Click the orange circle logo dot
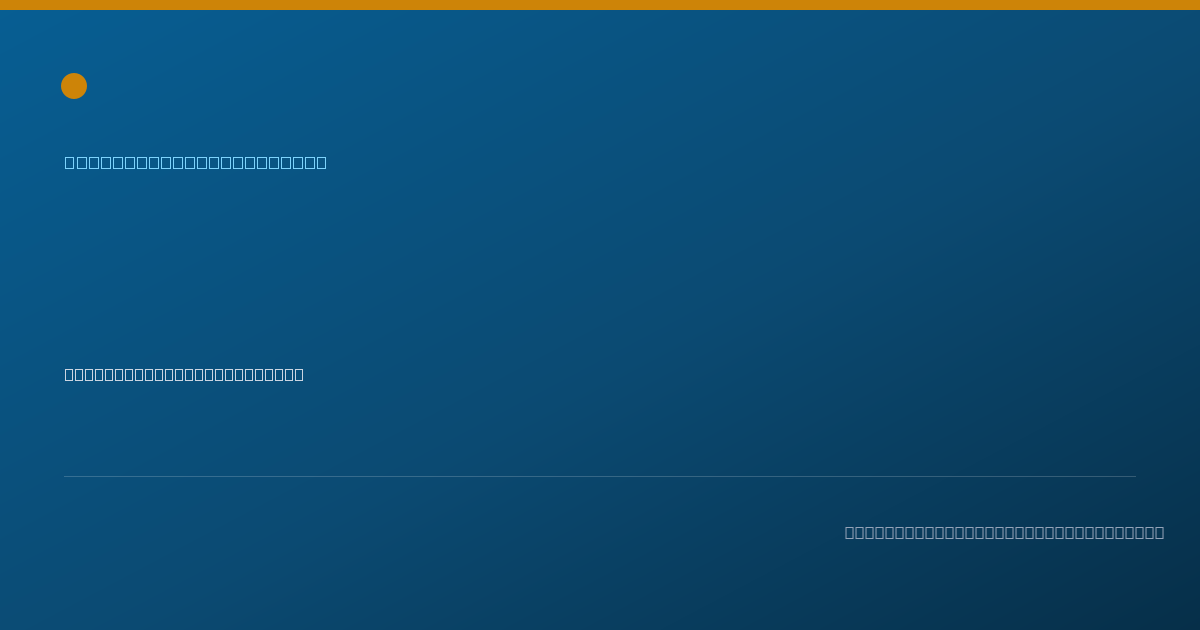 [74, 86]
